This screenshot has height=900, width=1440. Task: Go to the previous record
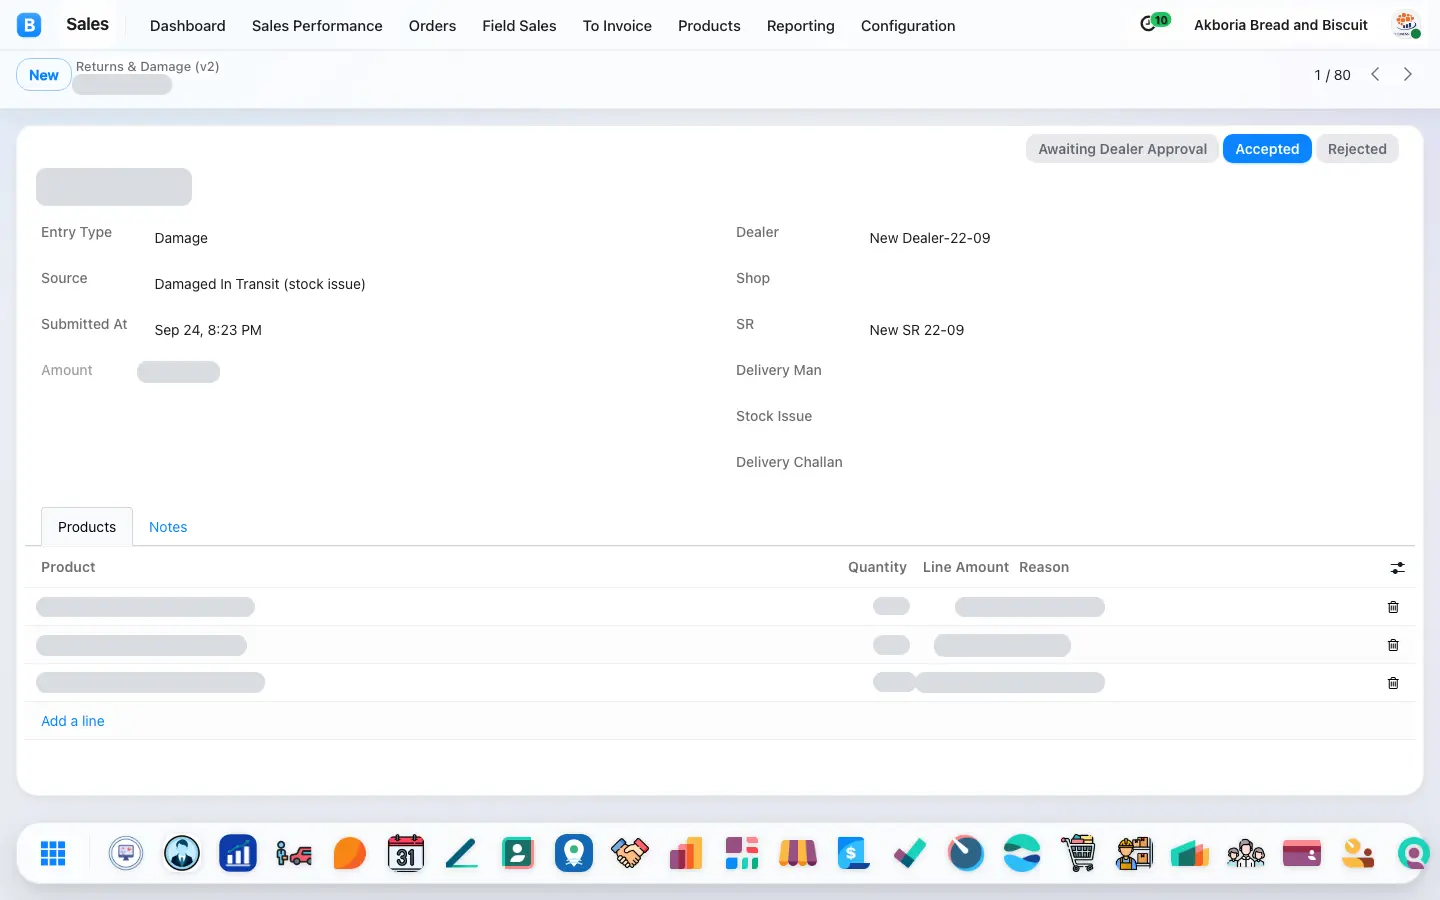(1376, 75)
